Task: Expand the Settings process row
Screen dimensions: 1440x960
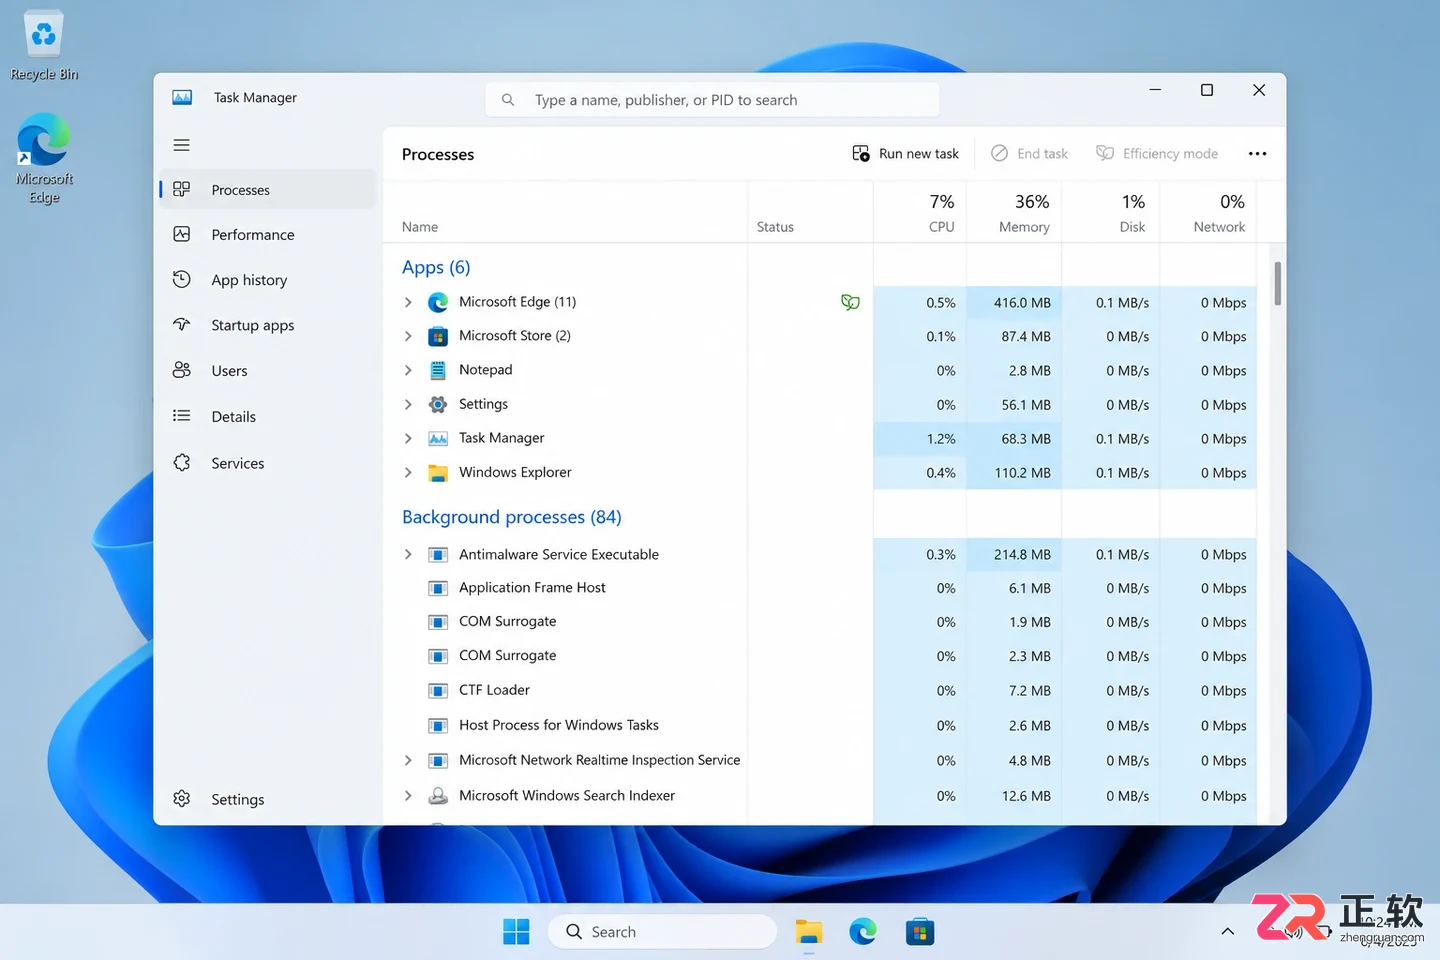Action: coord(408,404)
